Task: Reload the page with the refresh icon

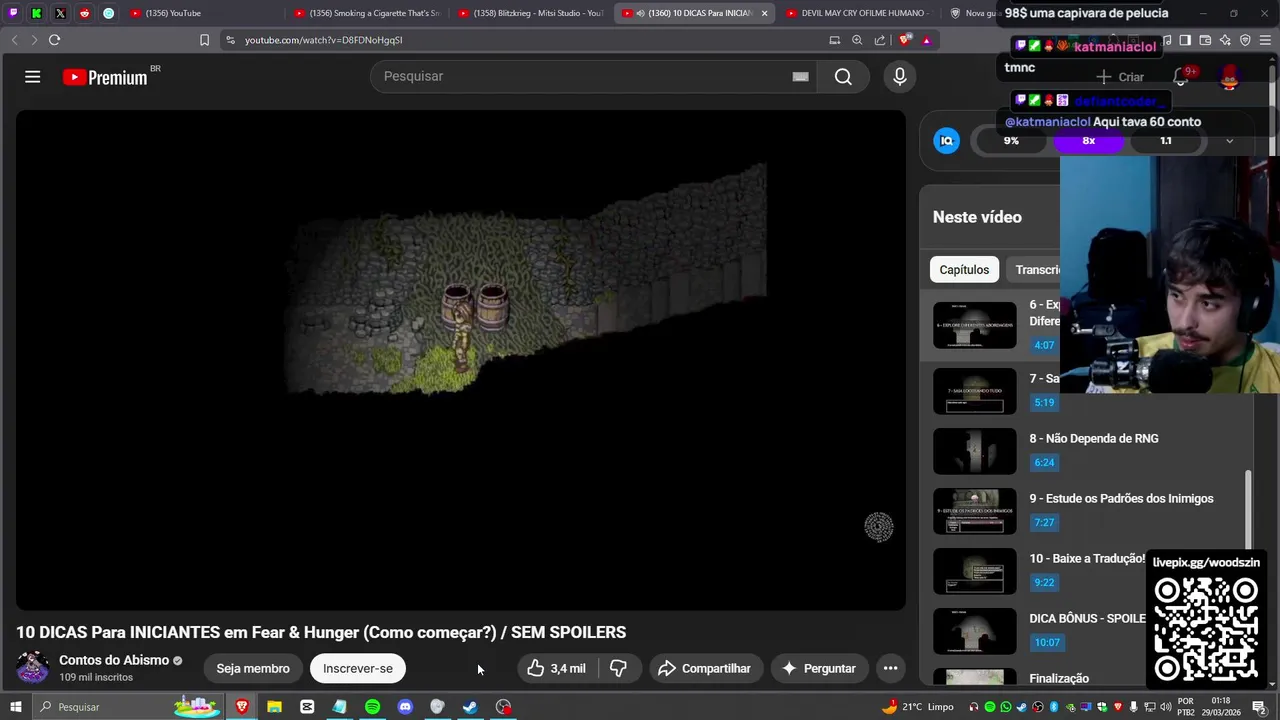Action: tap(54, 40)
